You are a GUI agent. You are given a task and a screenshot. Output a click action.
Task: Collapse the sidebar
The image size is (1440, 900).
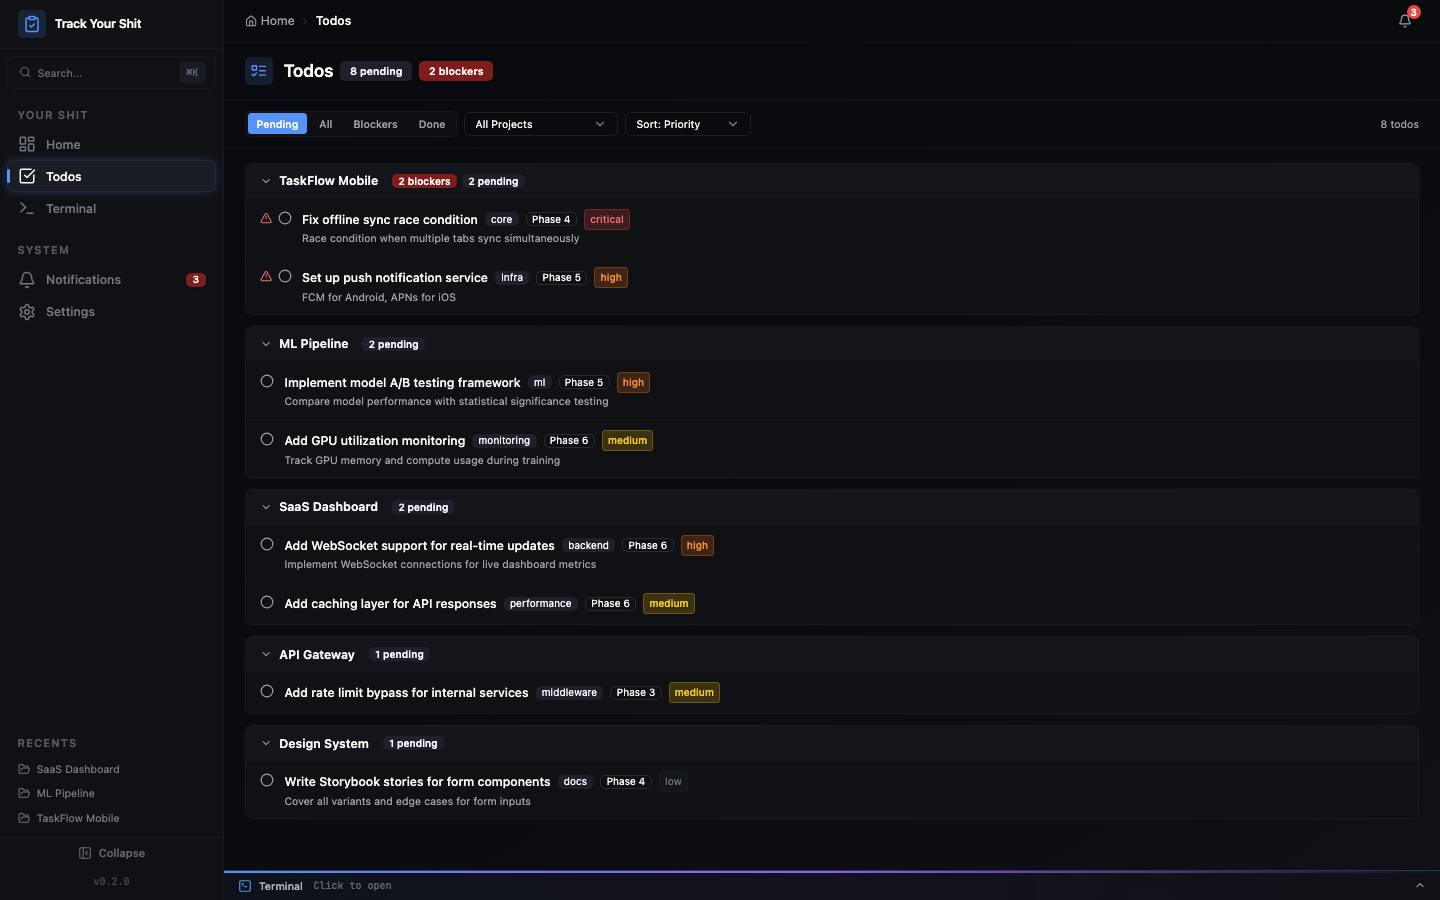112,853
